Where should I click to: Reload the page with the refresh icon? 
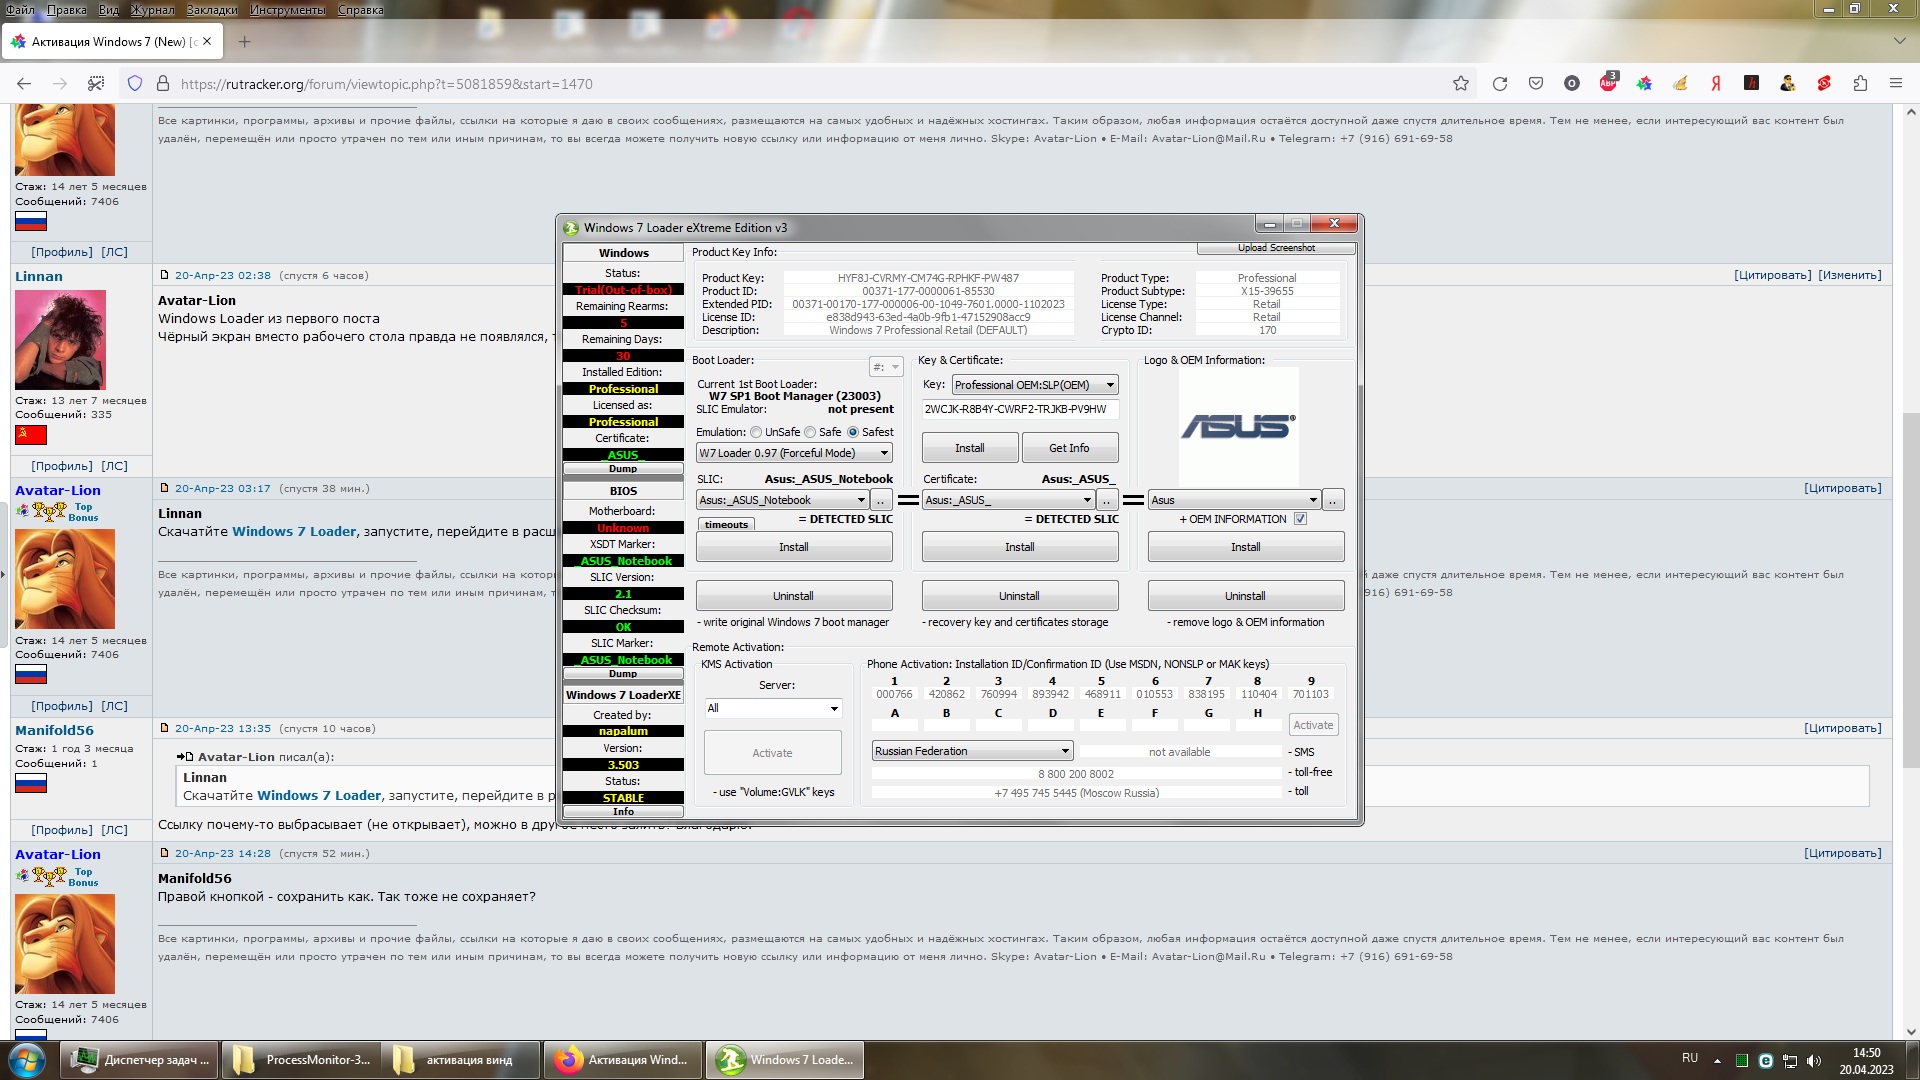1500,84
